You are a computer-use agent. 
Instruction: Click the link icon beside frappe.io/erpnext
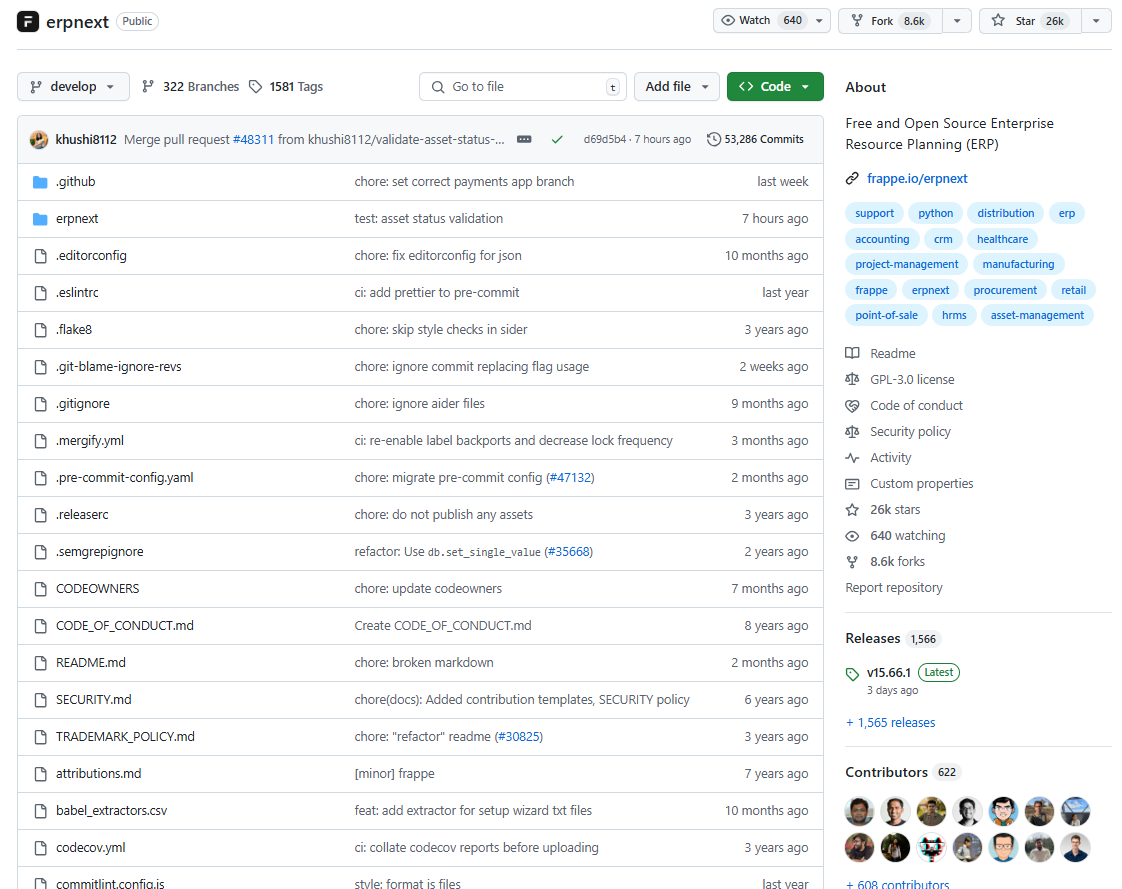pos(852,179)
